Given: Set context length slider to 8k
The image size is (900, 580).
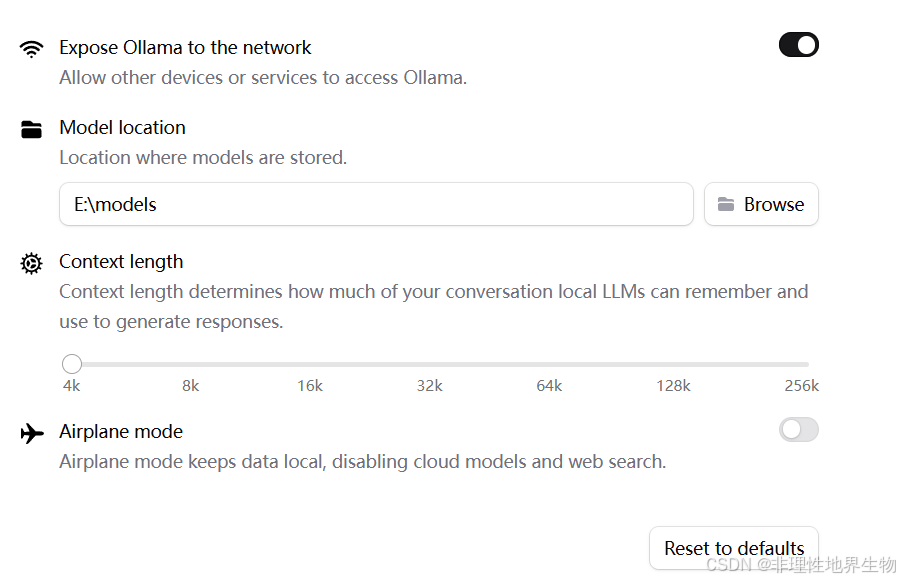Looking at the screenshot, I should (191, 364).
